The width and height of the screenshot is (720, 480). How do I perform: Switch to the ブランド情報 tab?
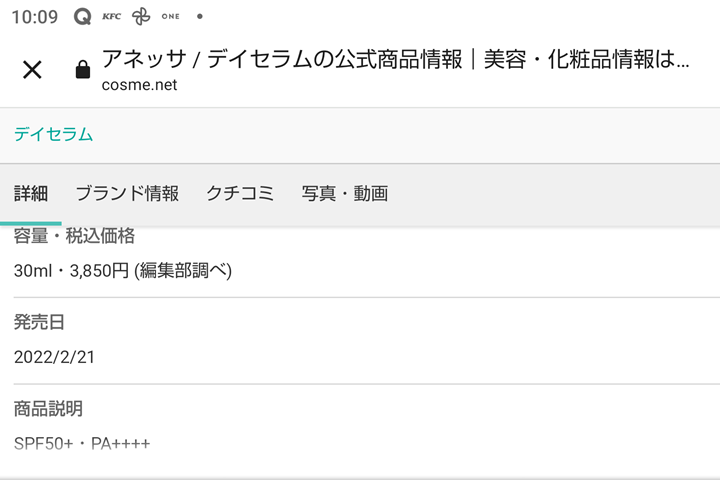tap(127, 194)
